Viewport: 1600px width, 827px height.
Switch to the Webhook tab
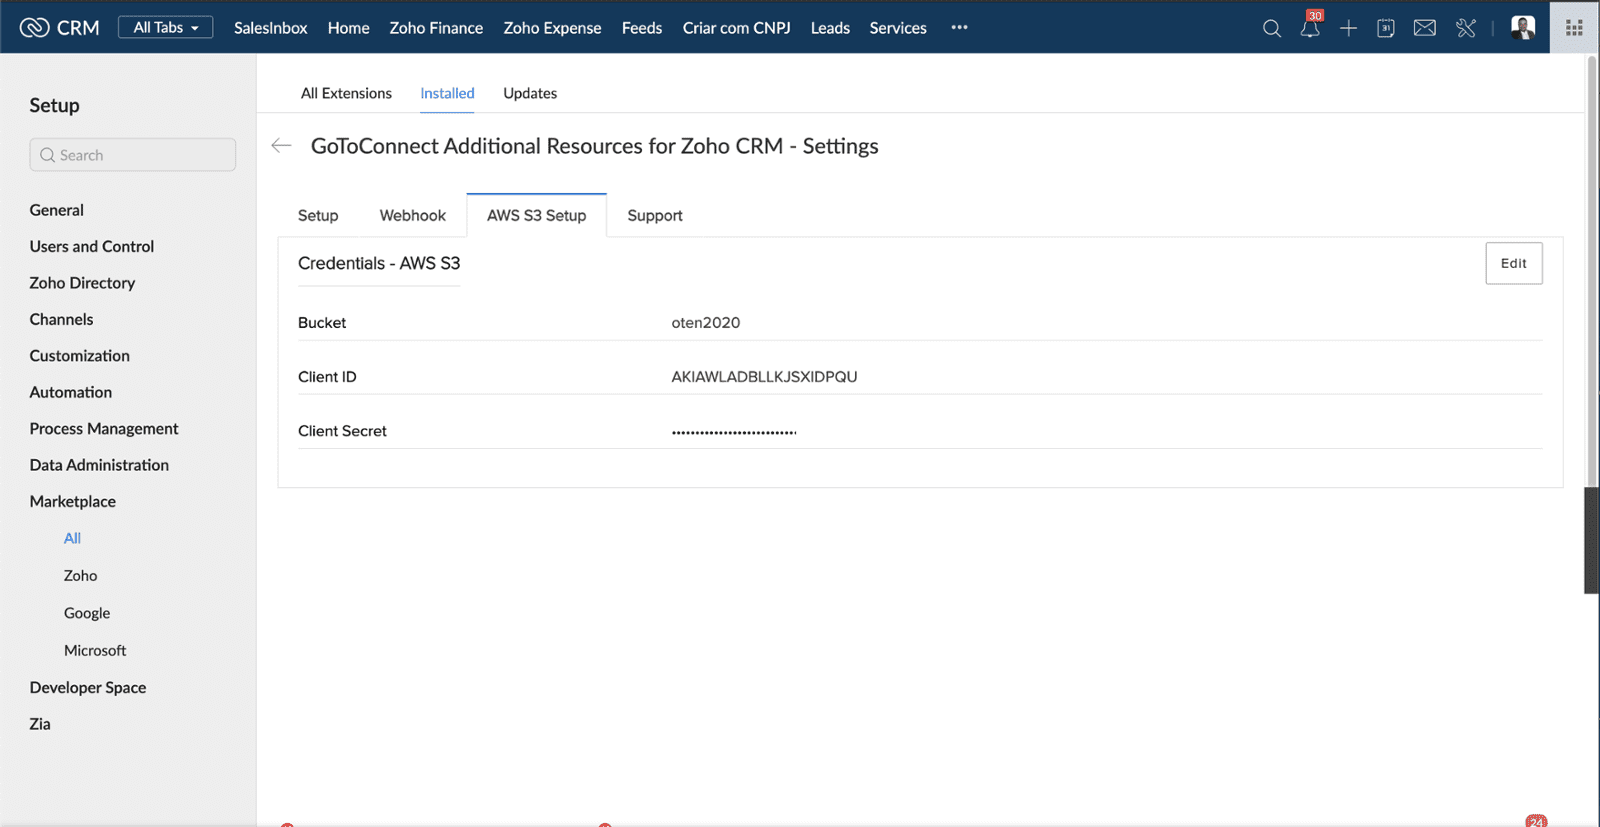point(412,215)
